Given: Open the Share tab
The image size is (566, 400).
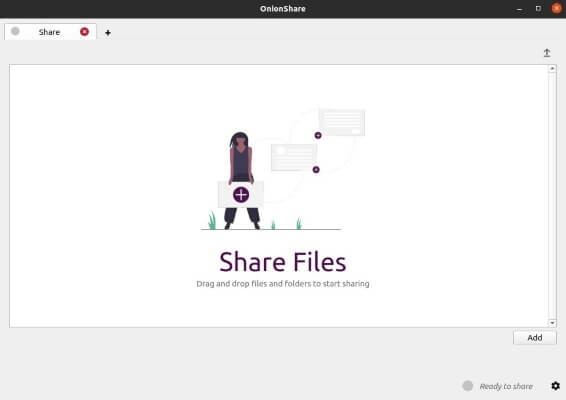Looking at the screenshot, I should click(x=50, y=32).
